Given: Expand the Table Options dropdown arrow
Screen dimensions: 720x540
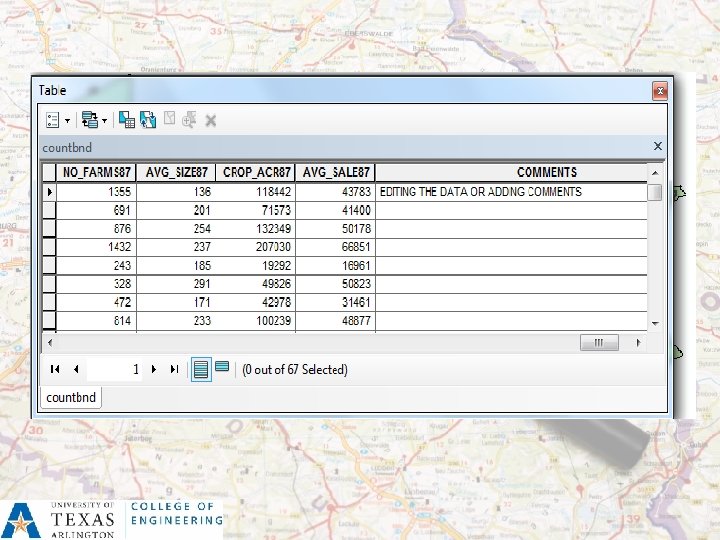Looking at the screenshot, I should pos(68,121).
